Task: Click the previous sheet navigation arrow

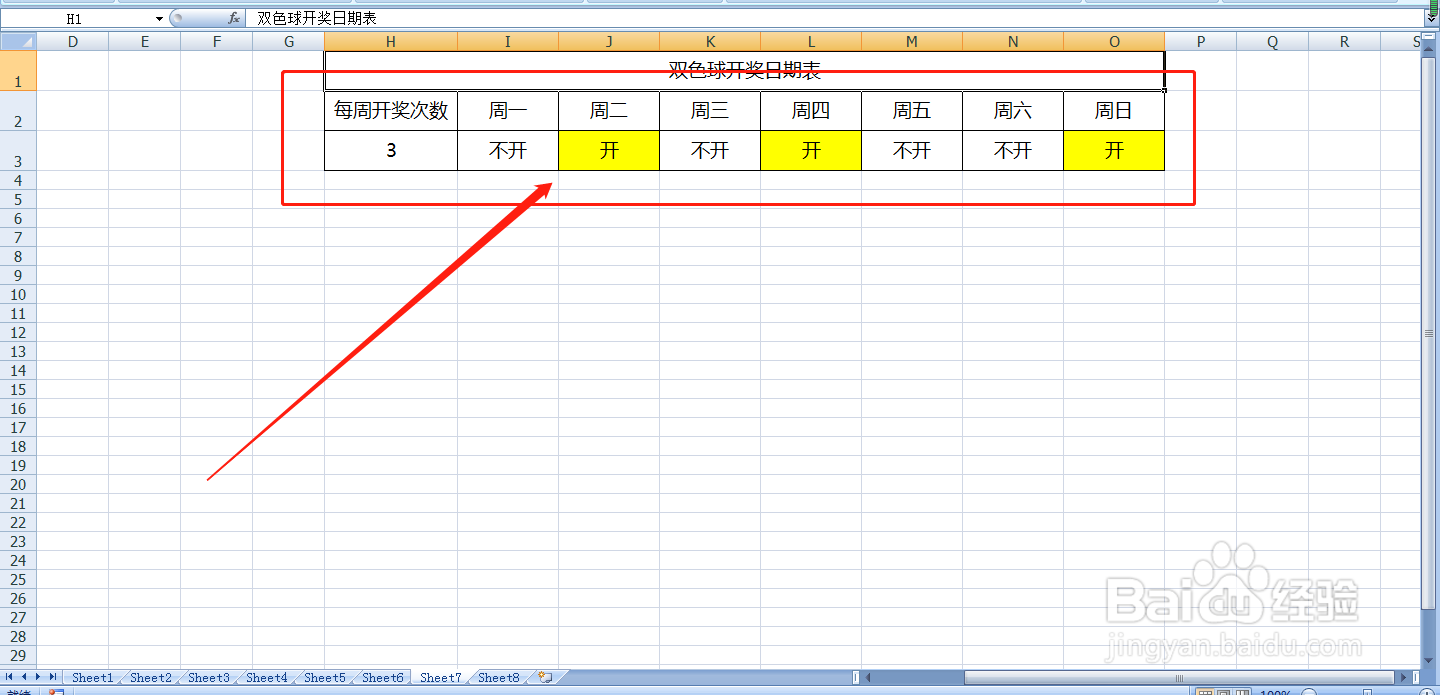Action: coord(25,677)
